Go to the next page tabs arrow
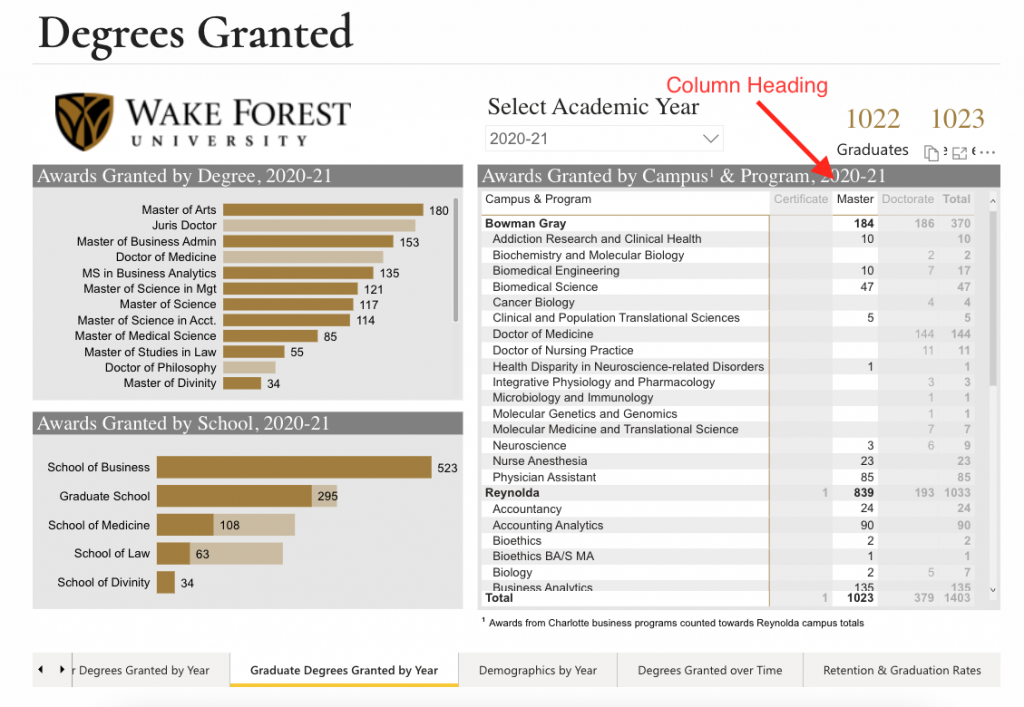Image resolution: width=1024 pixels, height=707 pixels. [62, 669]
